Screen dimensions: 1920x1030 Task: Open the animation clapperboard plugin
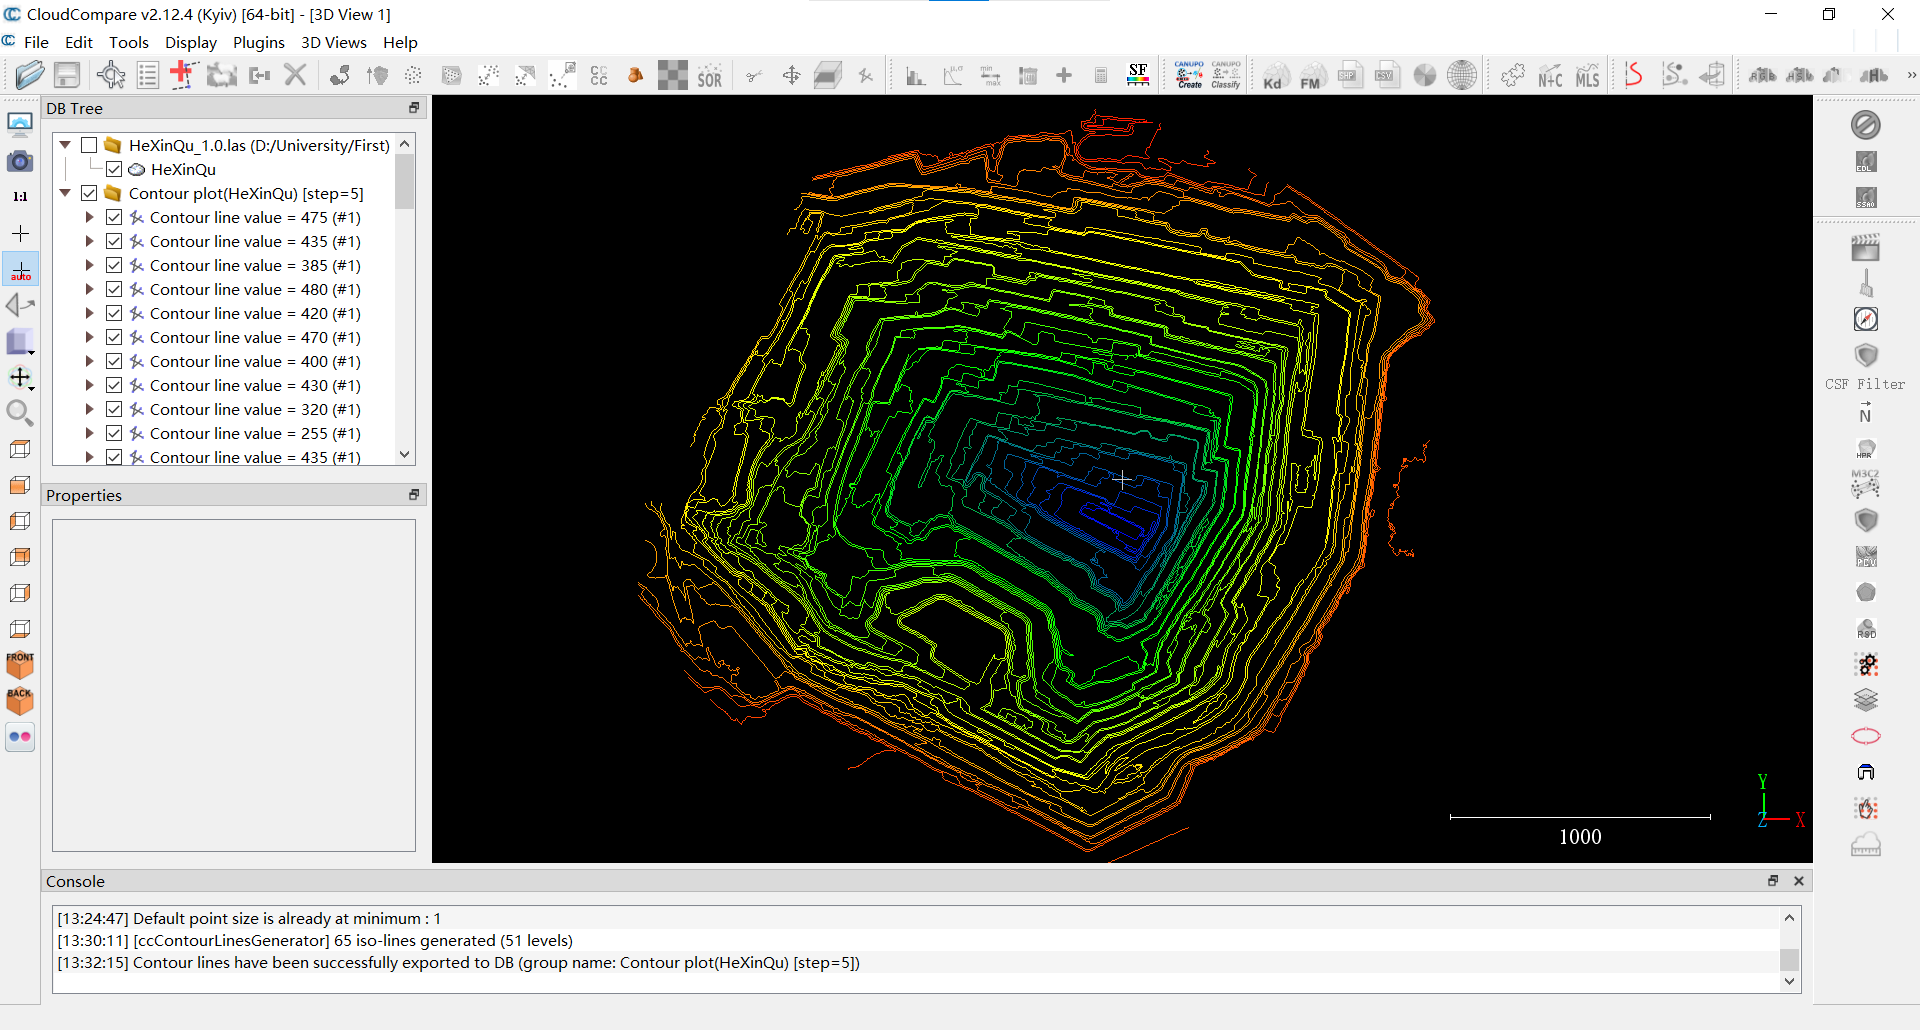[1866, 247]
